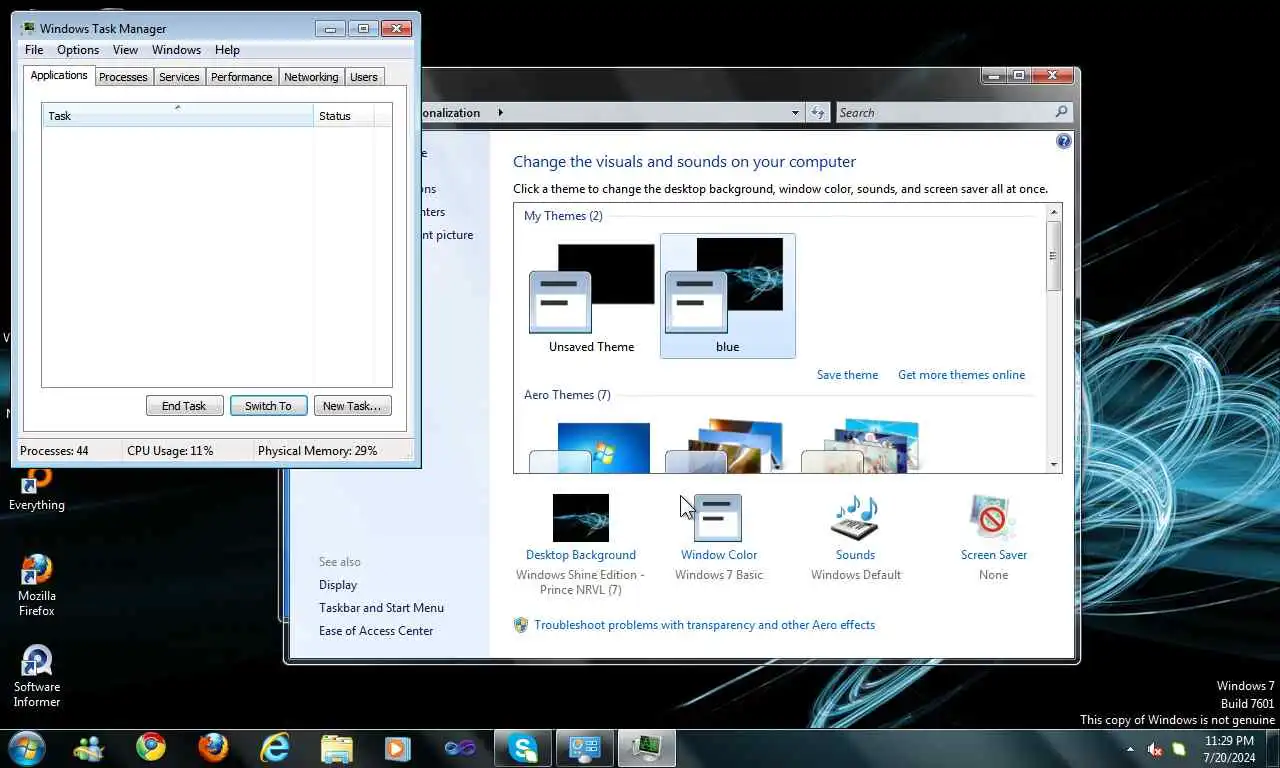Viewport: 1280px width, 768px height.
Task: Switch to the Networking tab
Action: point(311,77)
